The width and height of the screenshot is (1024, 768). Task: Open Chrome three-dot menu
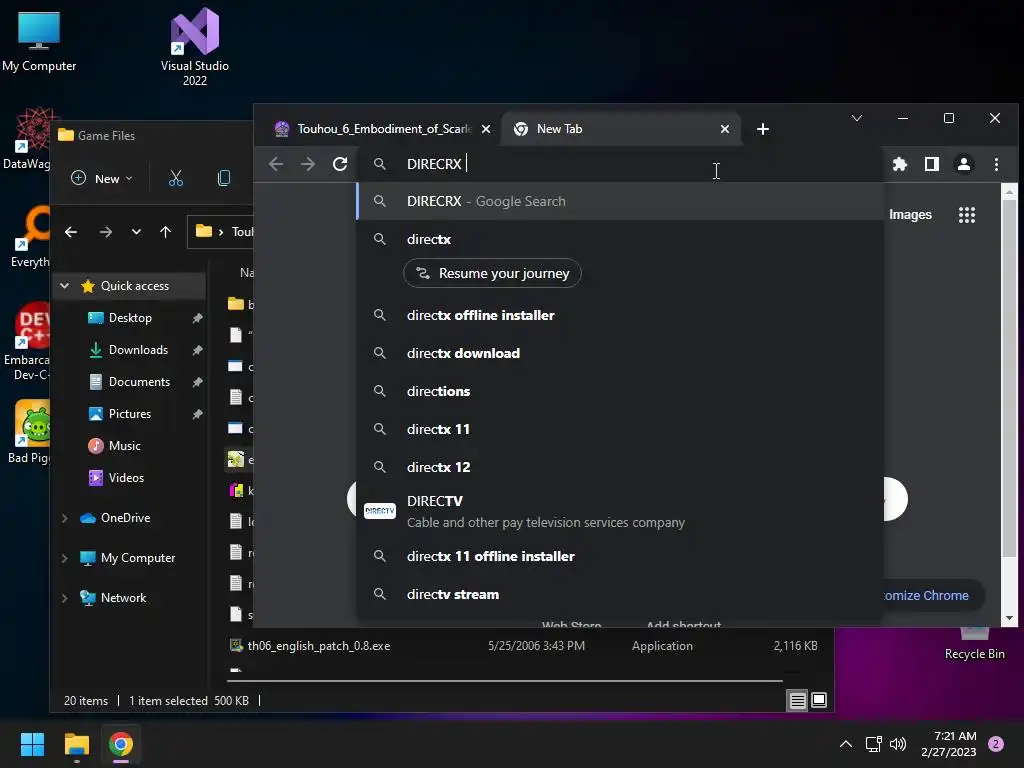[x=996, y=164]
